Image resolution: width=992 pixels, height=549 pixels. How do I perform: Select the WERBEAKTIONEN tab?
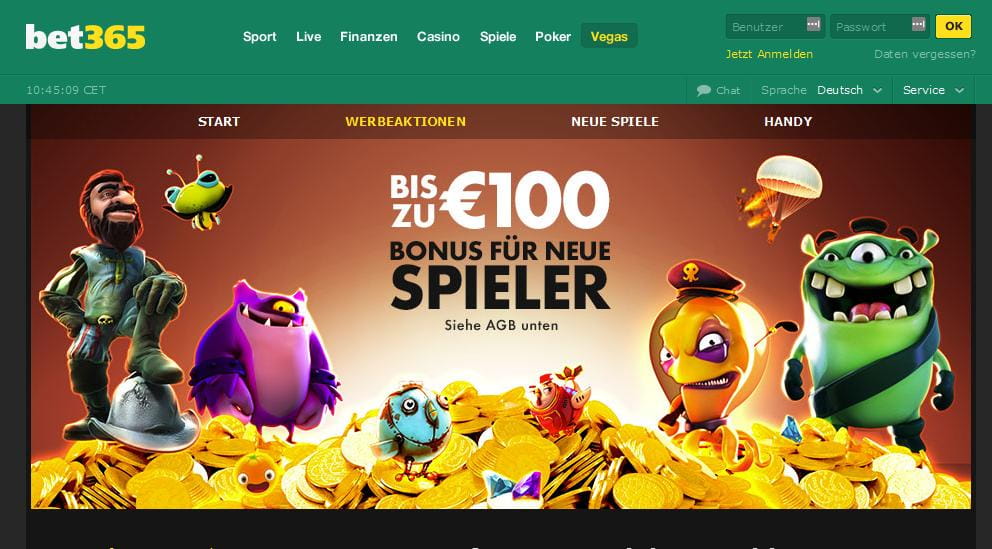(406, 121)
